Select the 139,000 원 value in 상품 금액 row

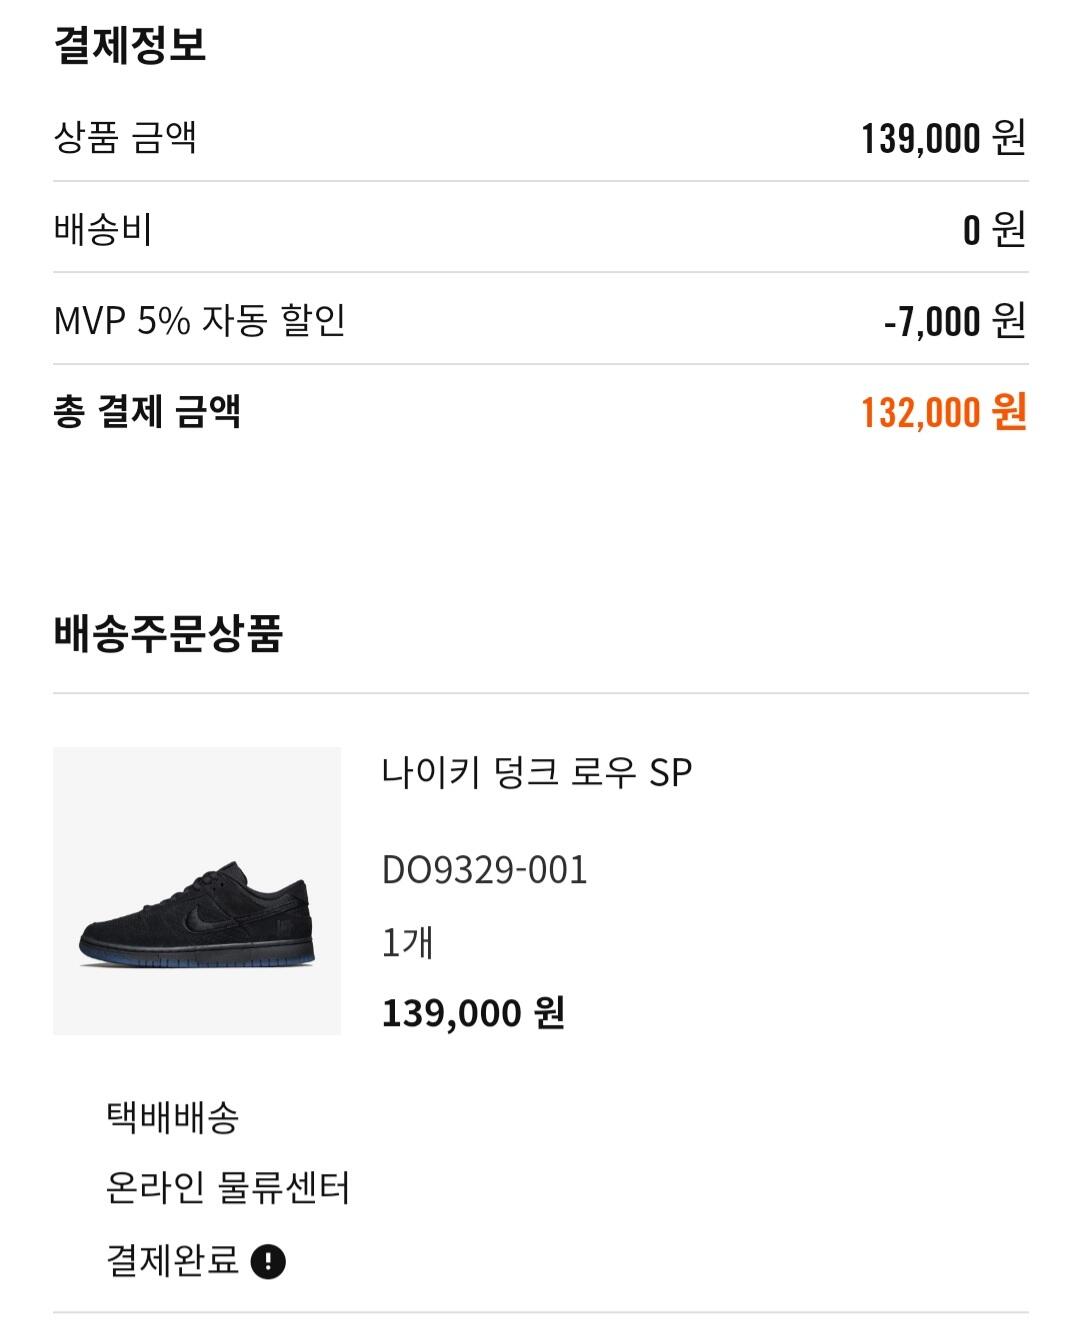pos(943,138)
